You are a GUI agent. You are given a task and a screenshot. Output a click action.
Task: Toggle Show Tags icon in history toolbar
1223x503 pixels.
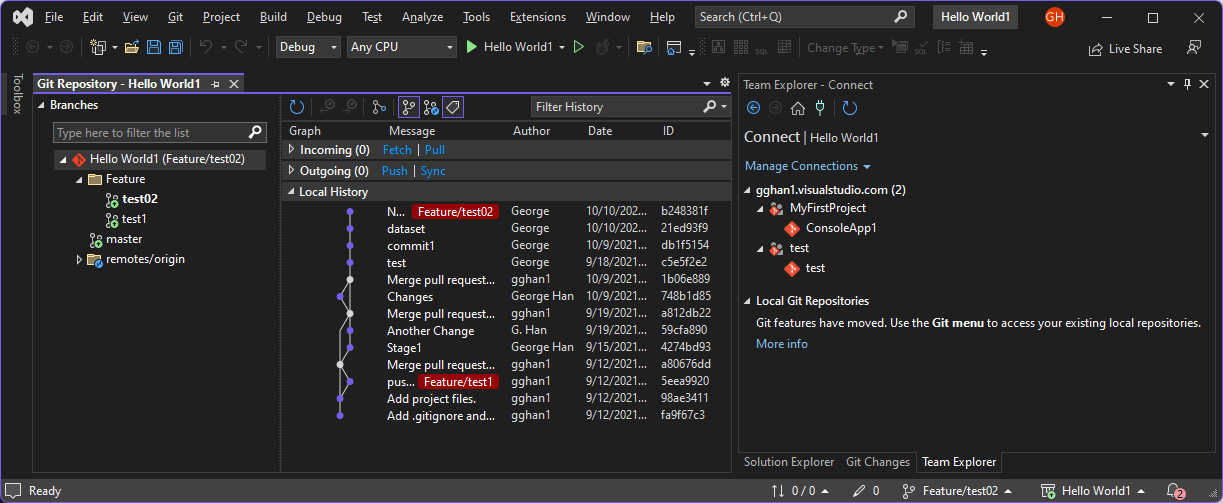click(452, 107)
